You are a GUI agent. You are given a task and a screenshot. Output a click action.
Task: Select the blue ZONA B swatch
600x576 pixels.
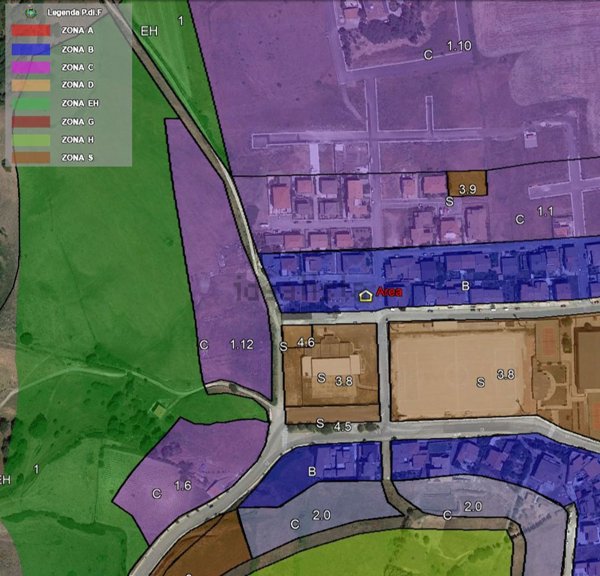coord(31,48)
